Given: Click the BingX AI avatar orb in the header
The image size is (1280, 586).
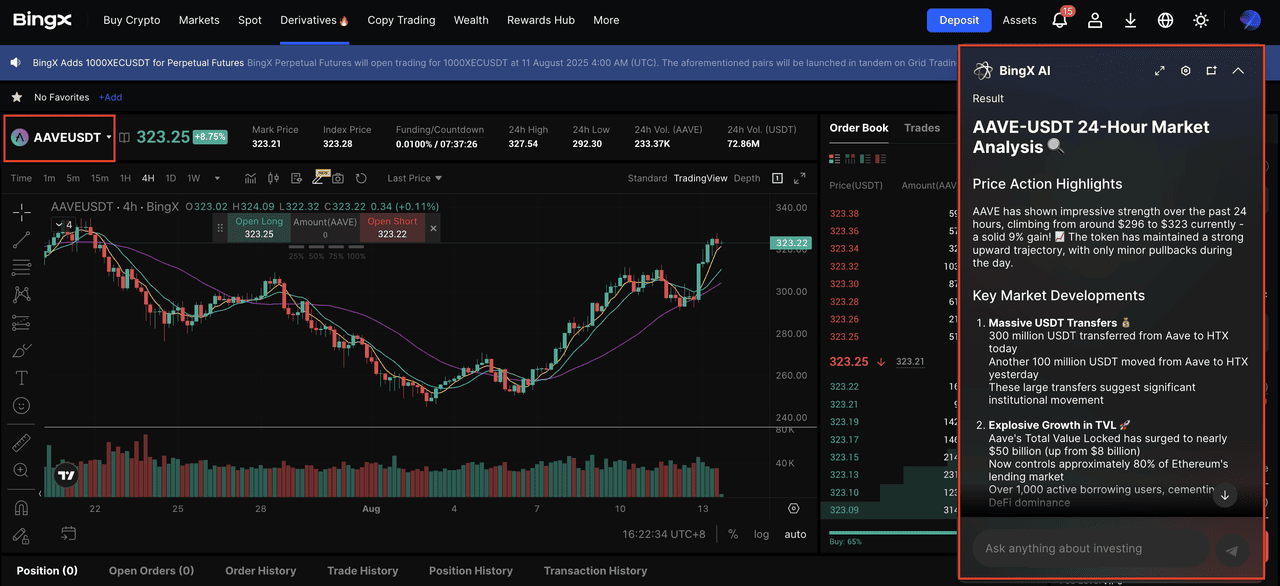Looking at the screenshot, I should tap(1250, 20).
